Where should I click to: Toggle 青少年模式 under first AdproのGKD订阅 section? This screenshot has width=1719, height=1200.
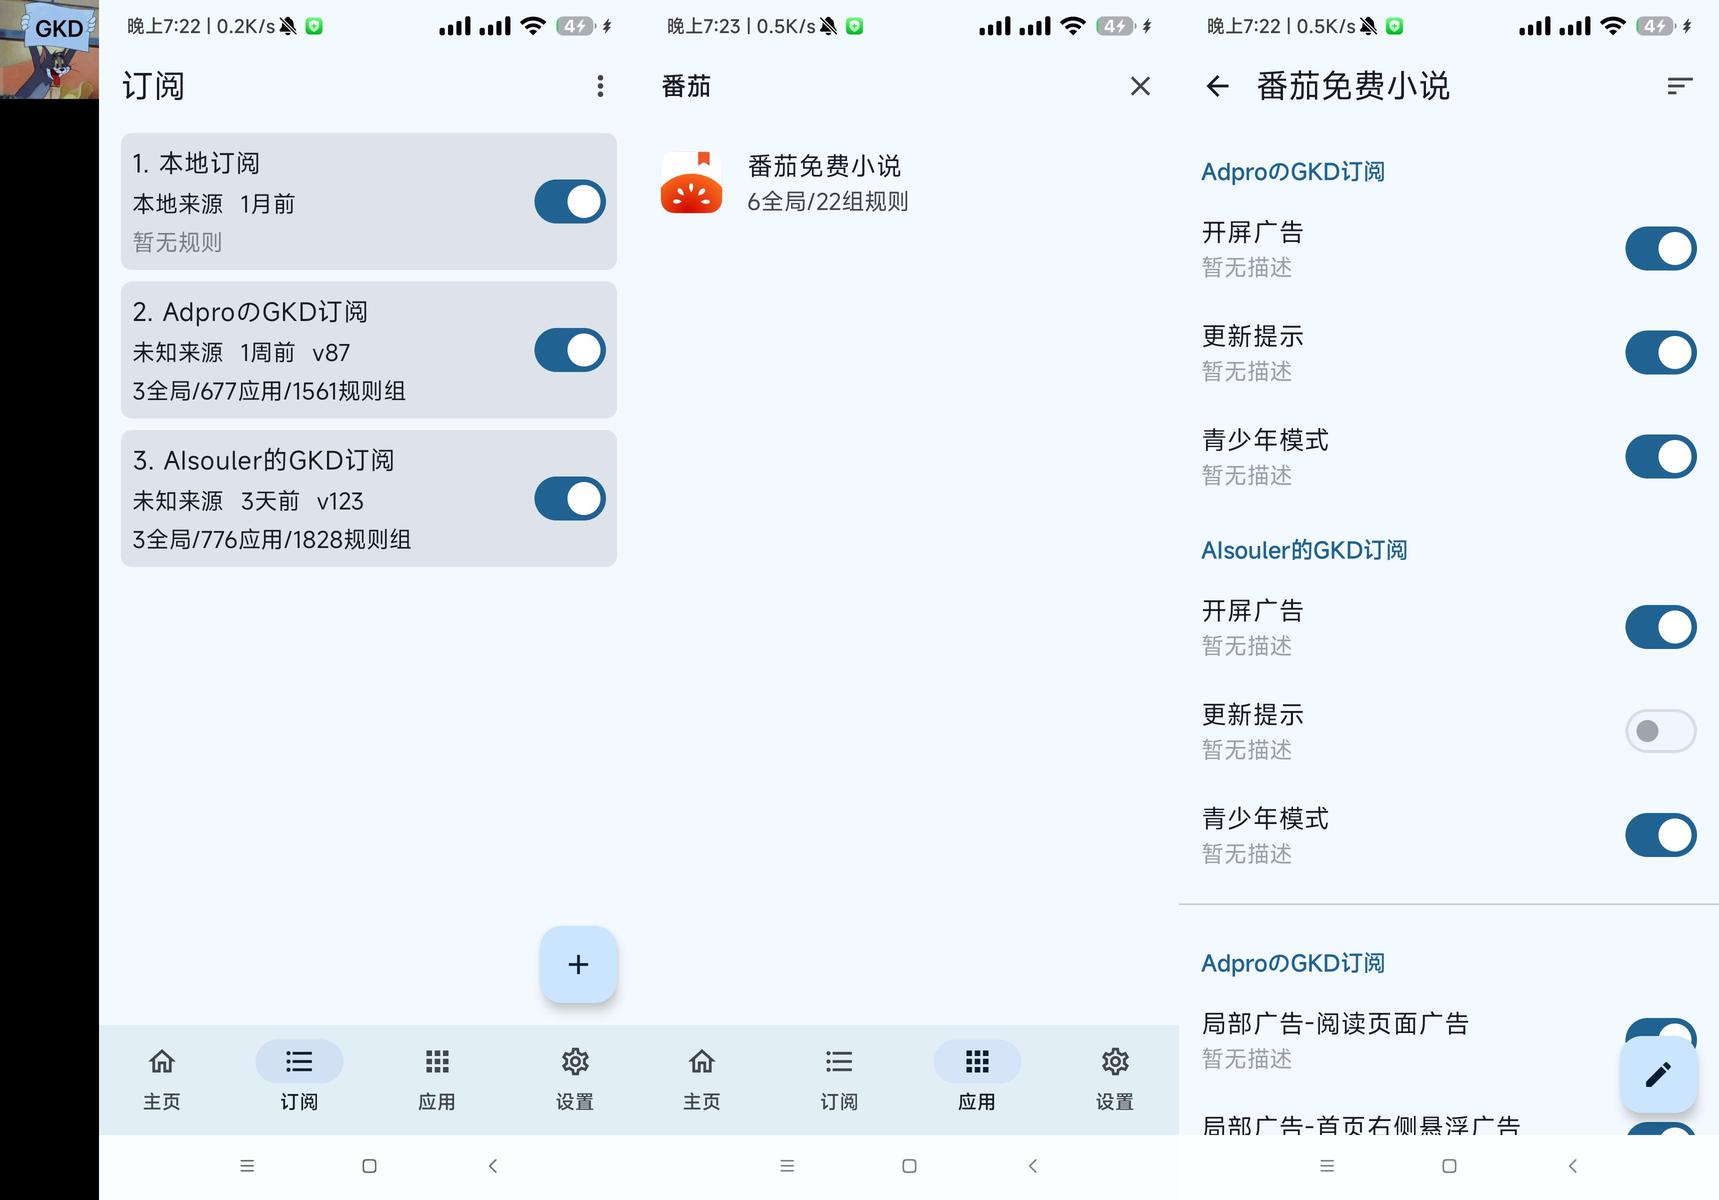click(1660, 457)
